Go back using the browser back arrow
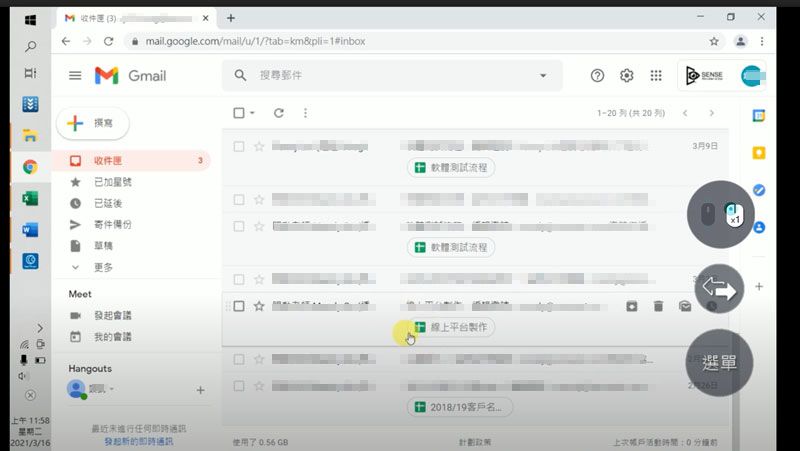The height and width of the screenshot is (451, 800). point(66,41)
